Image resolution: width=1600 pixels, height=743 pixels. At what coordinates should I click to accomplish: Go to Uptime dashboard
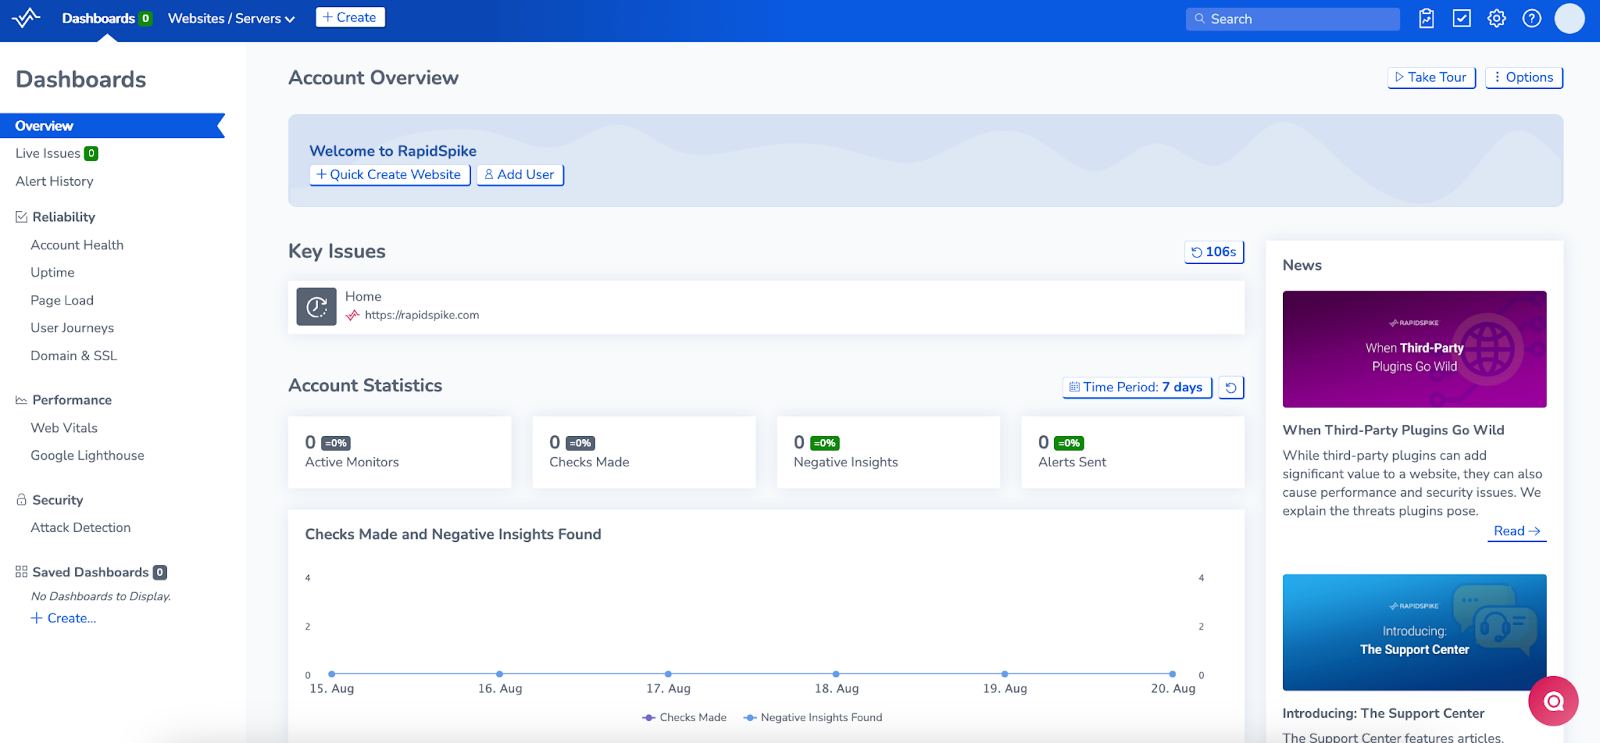[52, 272]
